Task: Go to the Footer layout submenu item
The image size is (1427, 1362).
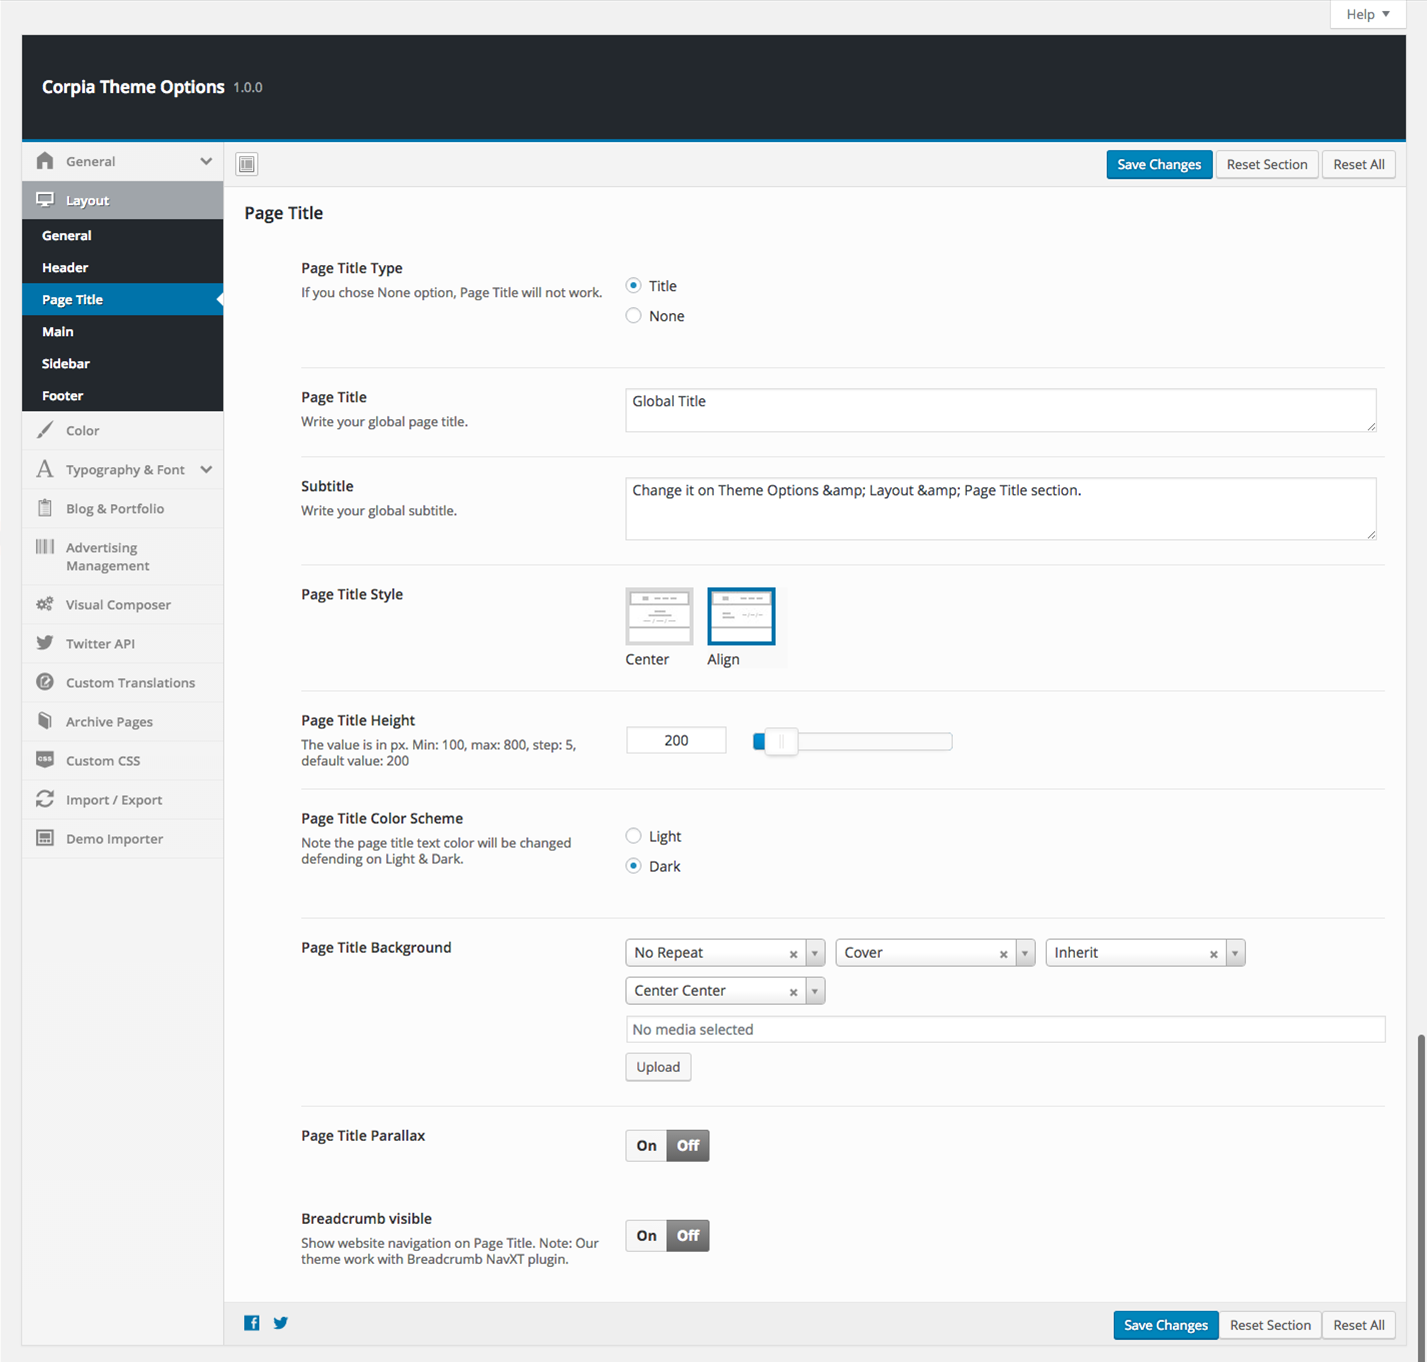Action: [x=63, y=396]
